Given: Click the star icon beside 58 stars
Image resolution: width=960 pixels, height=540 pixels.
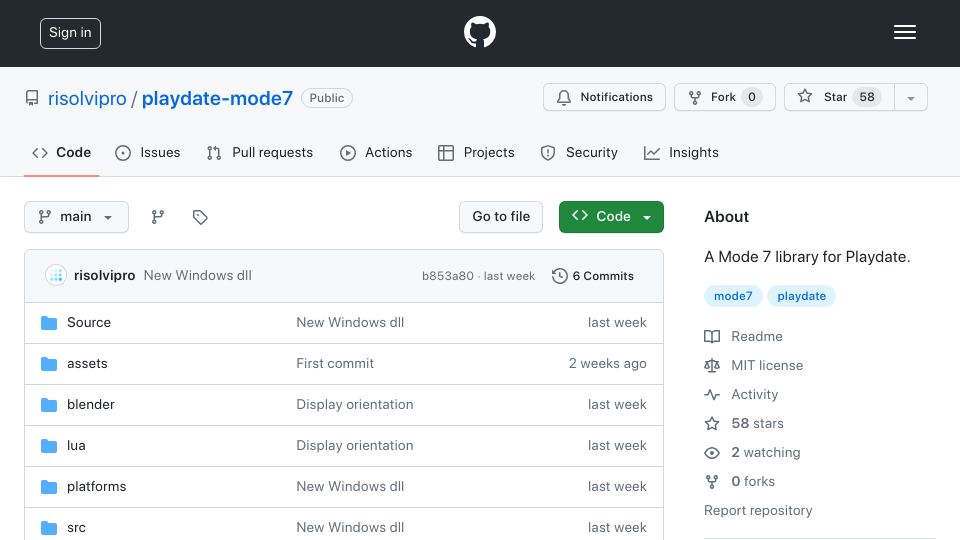Looking at the screenshot, I should (x=712, y=424).
